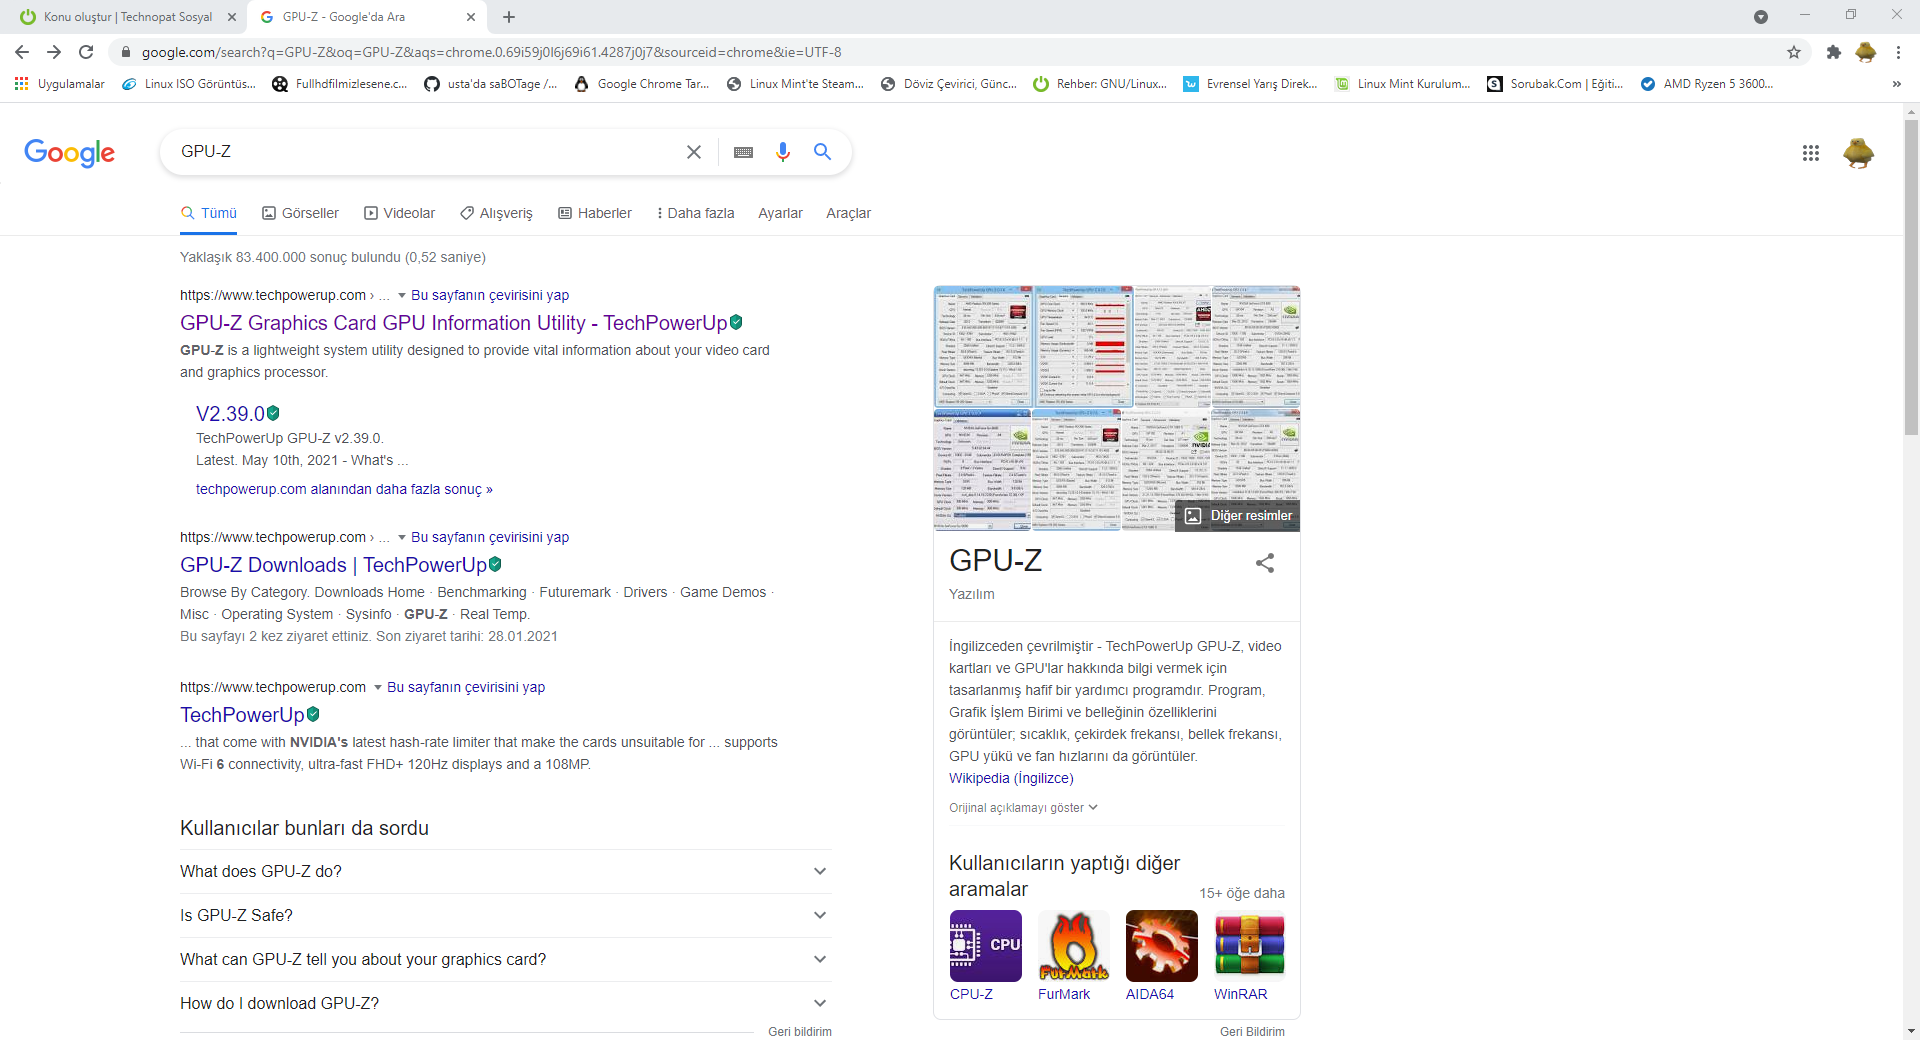Open the Chrome extensions puzzle menu
The width and height of the screenshot is (1920, 1040).
point(1833,52)
